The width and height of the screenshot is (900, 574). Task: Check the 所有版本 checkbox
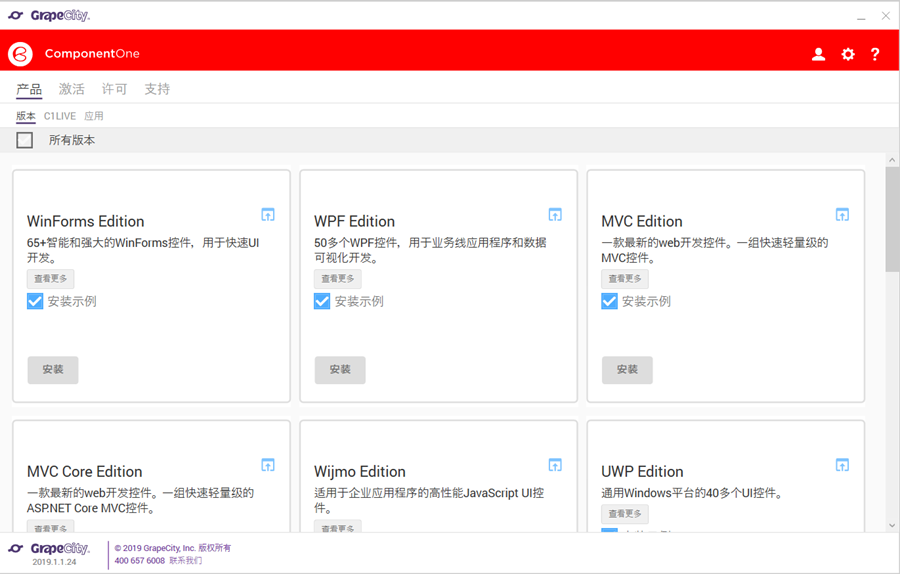pyautogui.click(x=25, y=140)
